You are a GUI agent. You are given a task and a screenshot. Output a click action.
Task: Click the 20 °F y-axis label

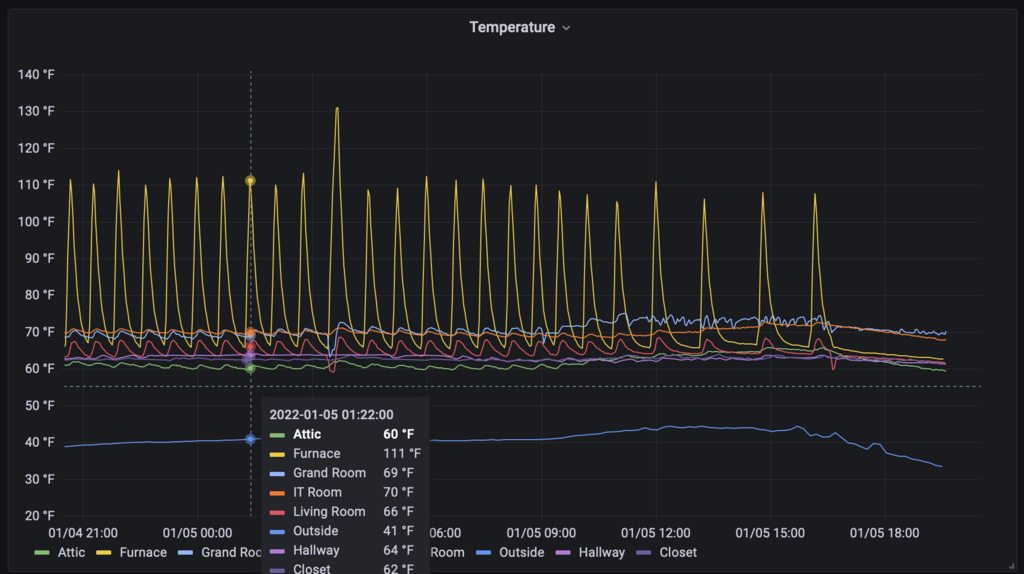pos(40,515)
